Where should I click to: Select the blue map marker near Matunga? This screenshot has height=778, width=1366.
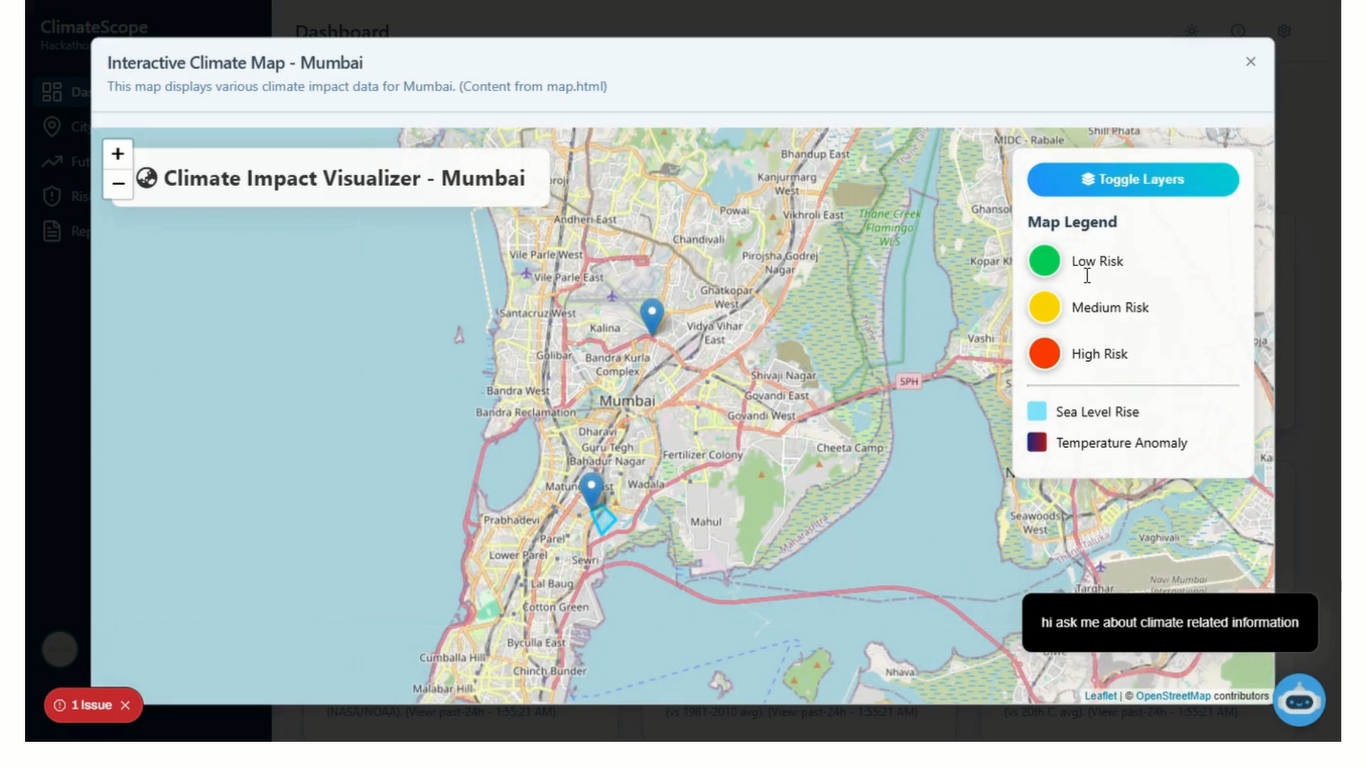pyautogui.click(x=592, y=491)
